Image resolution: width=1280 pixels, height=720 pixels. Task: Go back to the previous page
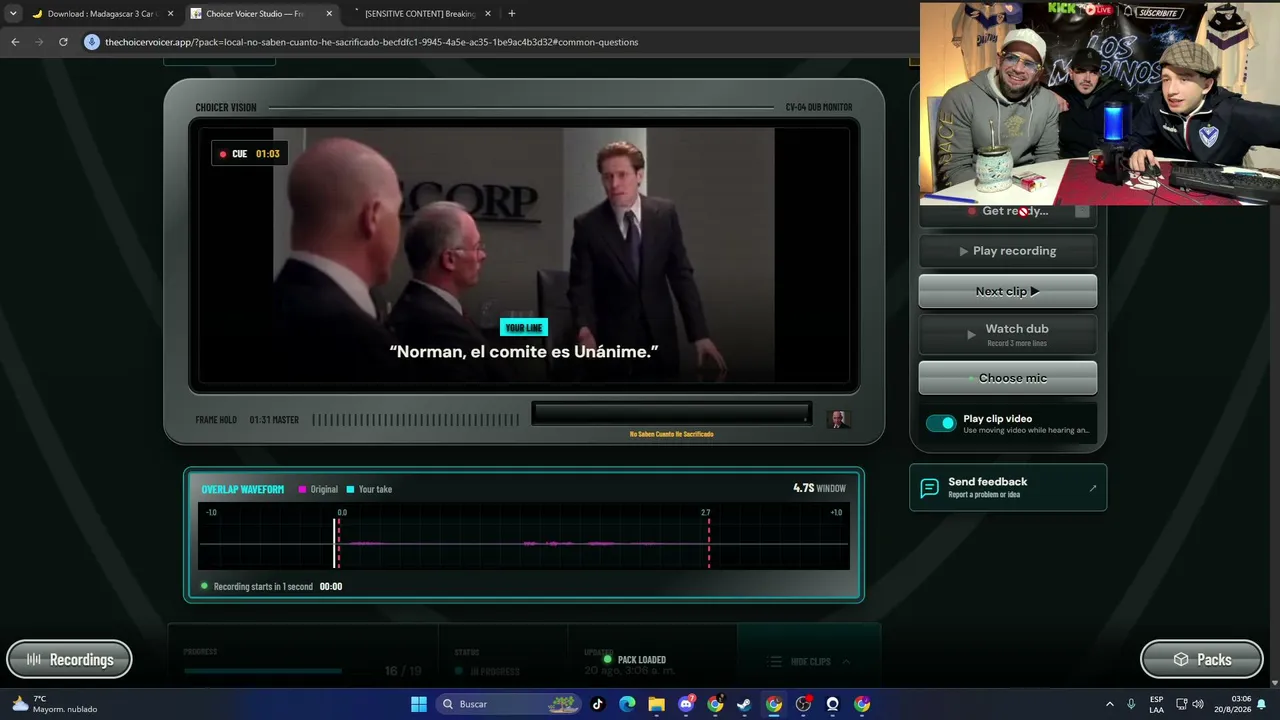(15, 42)
